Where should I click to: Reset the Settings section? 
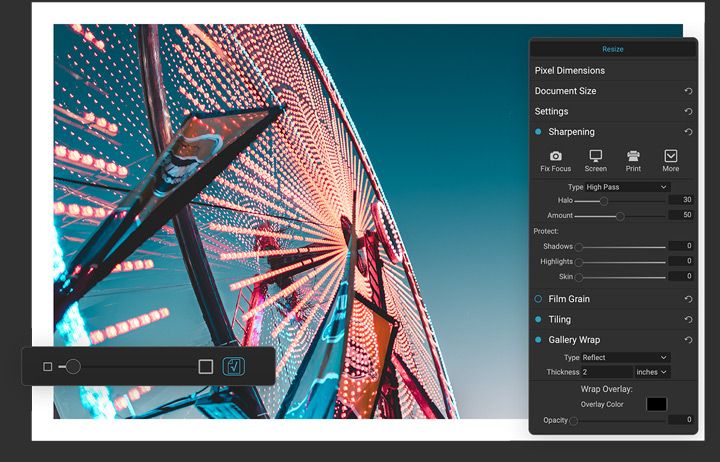[x=688, y=112]
